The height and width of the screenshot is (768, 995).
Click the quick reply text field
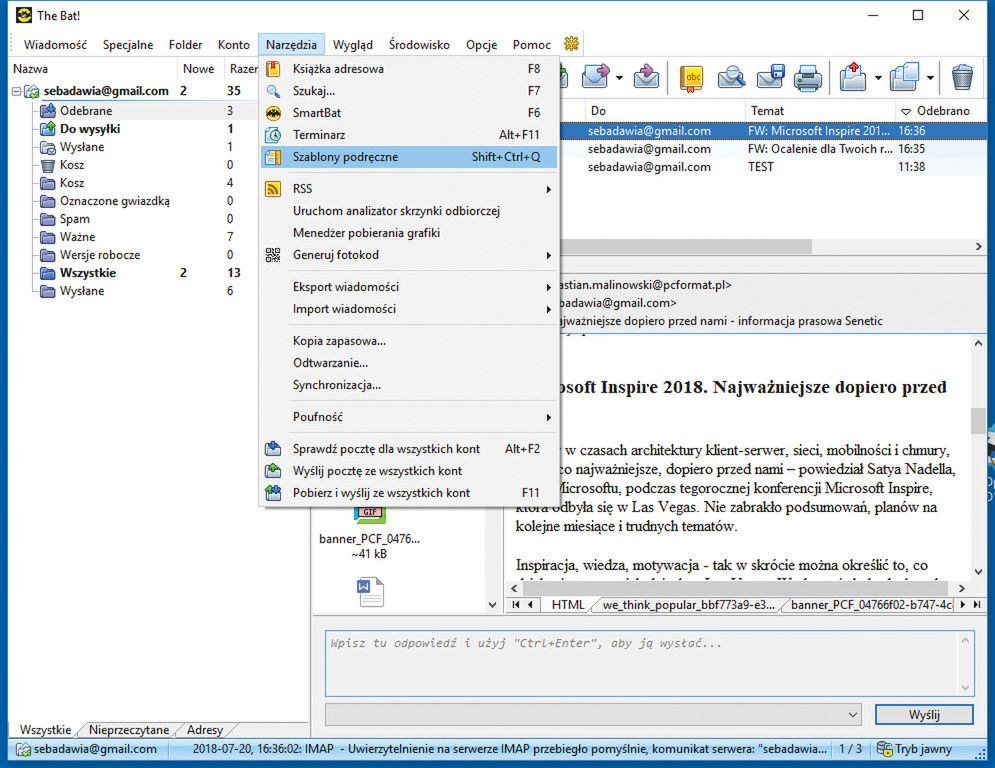click(x=648, y=662)
